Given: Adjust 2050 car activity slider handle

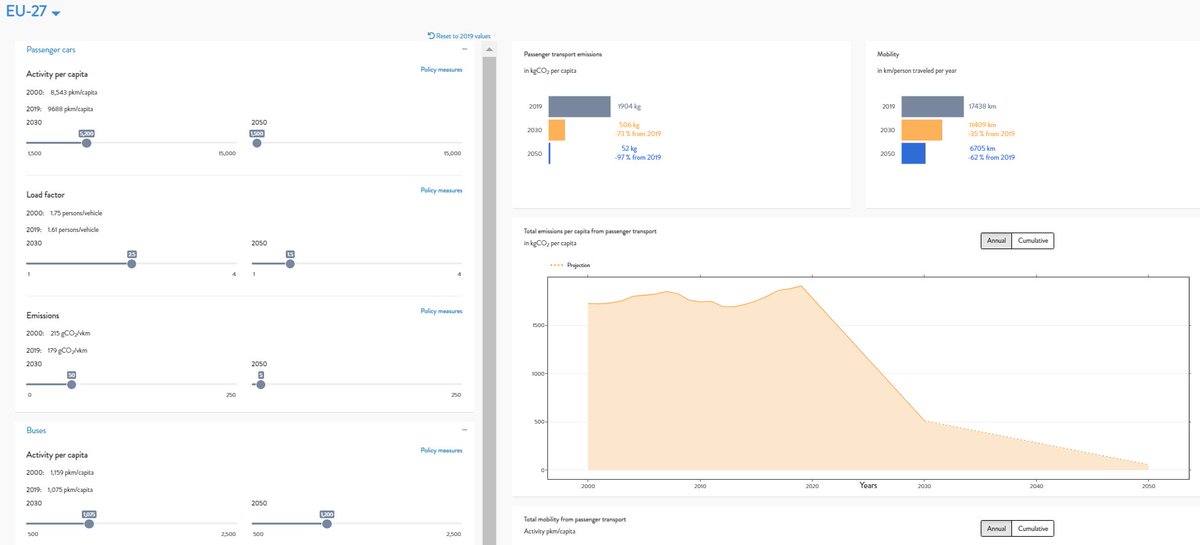Looking at the screenshot, I should [257, 143].
